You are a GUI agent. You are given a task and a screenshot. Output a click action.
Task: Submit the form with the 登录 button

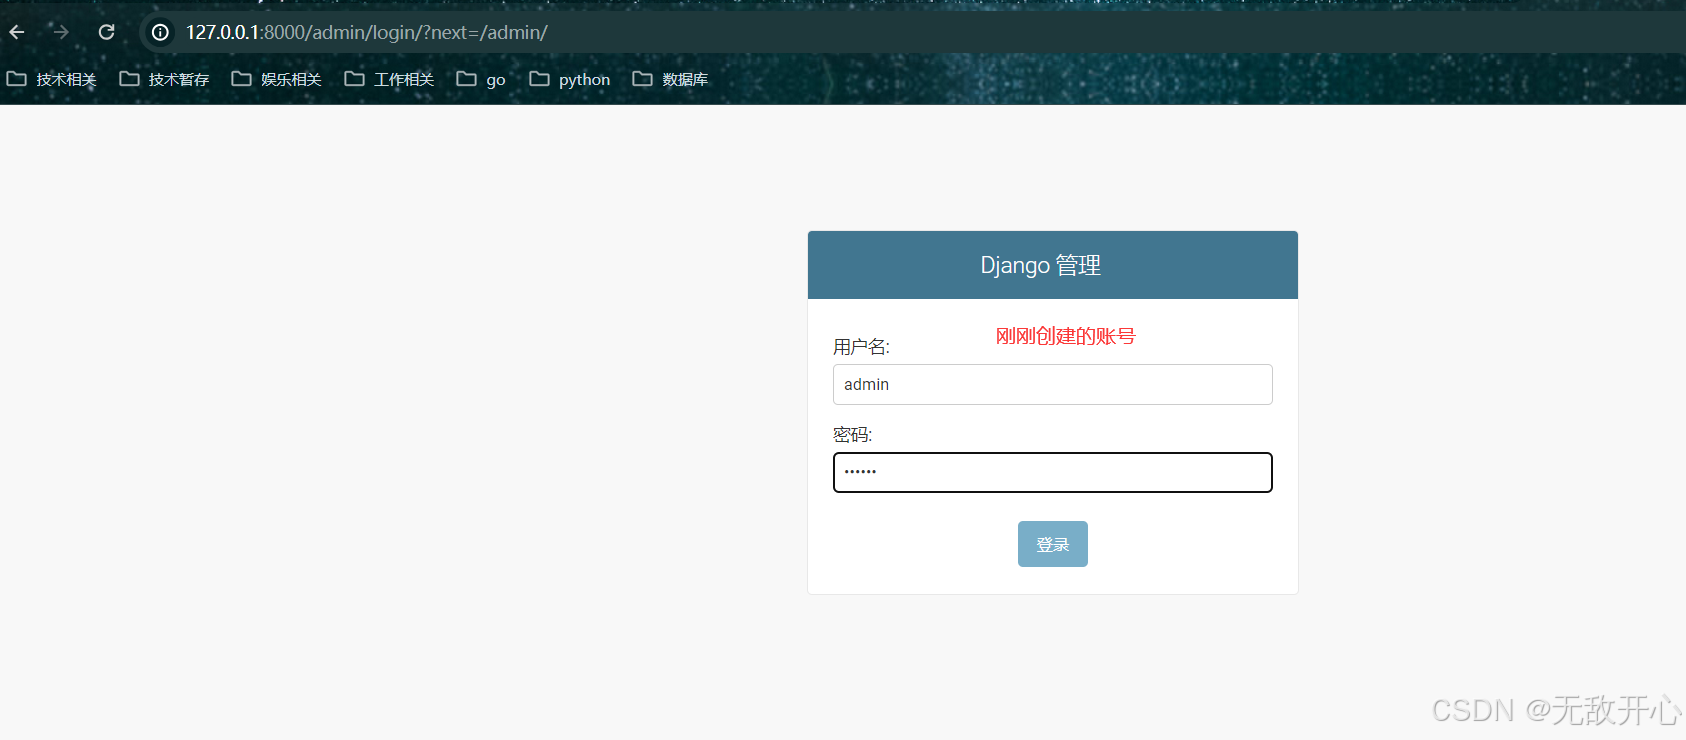coord(1052,544)
